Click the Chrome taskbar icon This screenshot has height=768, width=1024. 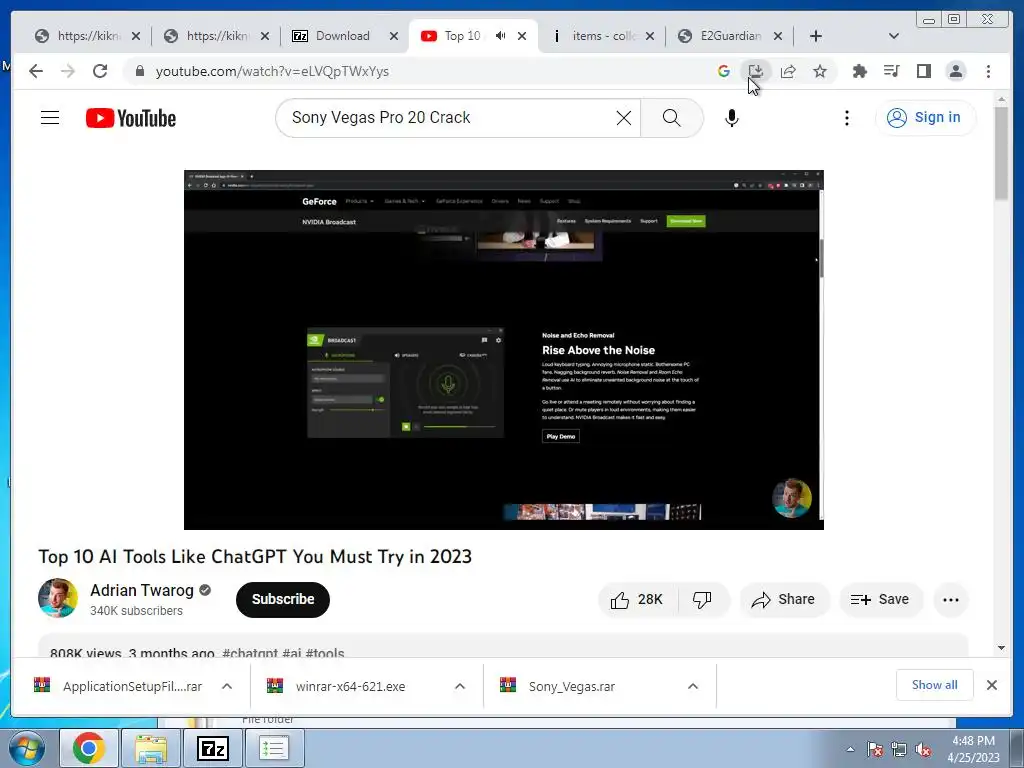[x=89, y=748]
